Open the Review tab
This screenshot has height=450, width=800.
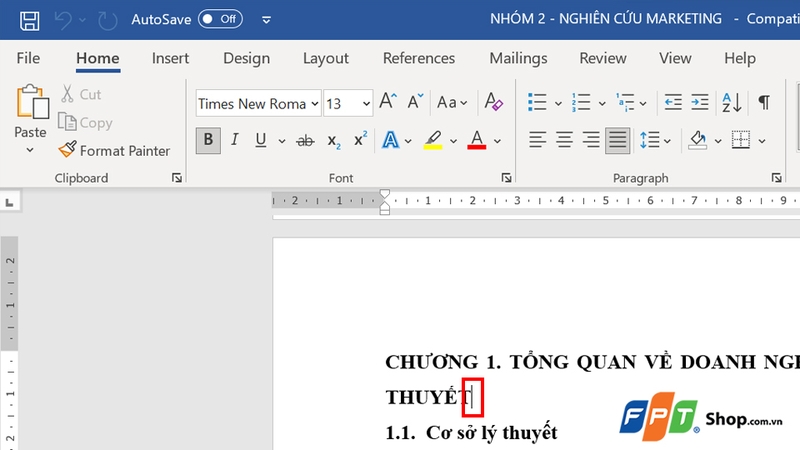pyautogui.click(x=603, y=58)
